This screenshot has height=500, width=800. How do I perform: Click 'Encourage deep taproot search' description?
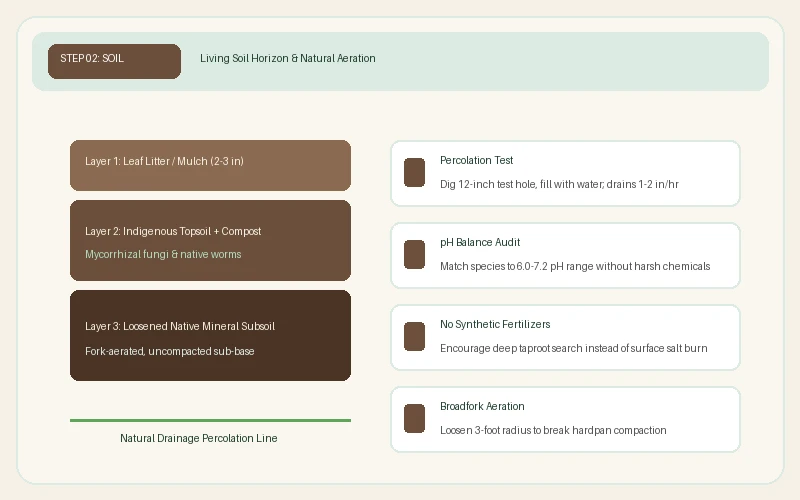coord(573,348)
